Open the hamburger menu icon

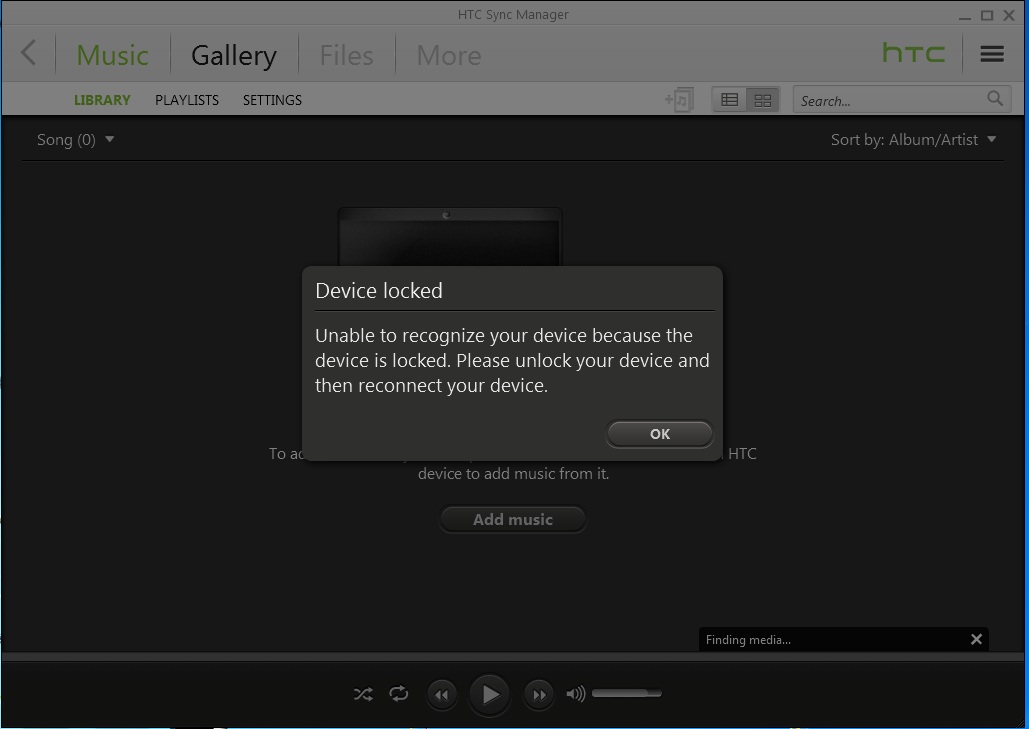click(992, 54)
